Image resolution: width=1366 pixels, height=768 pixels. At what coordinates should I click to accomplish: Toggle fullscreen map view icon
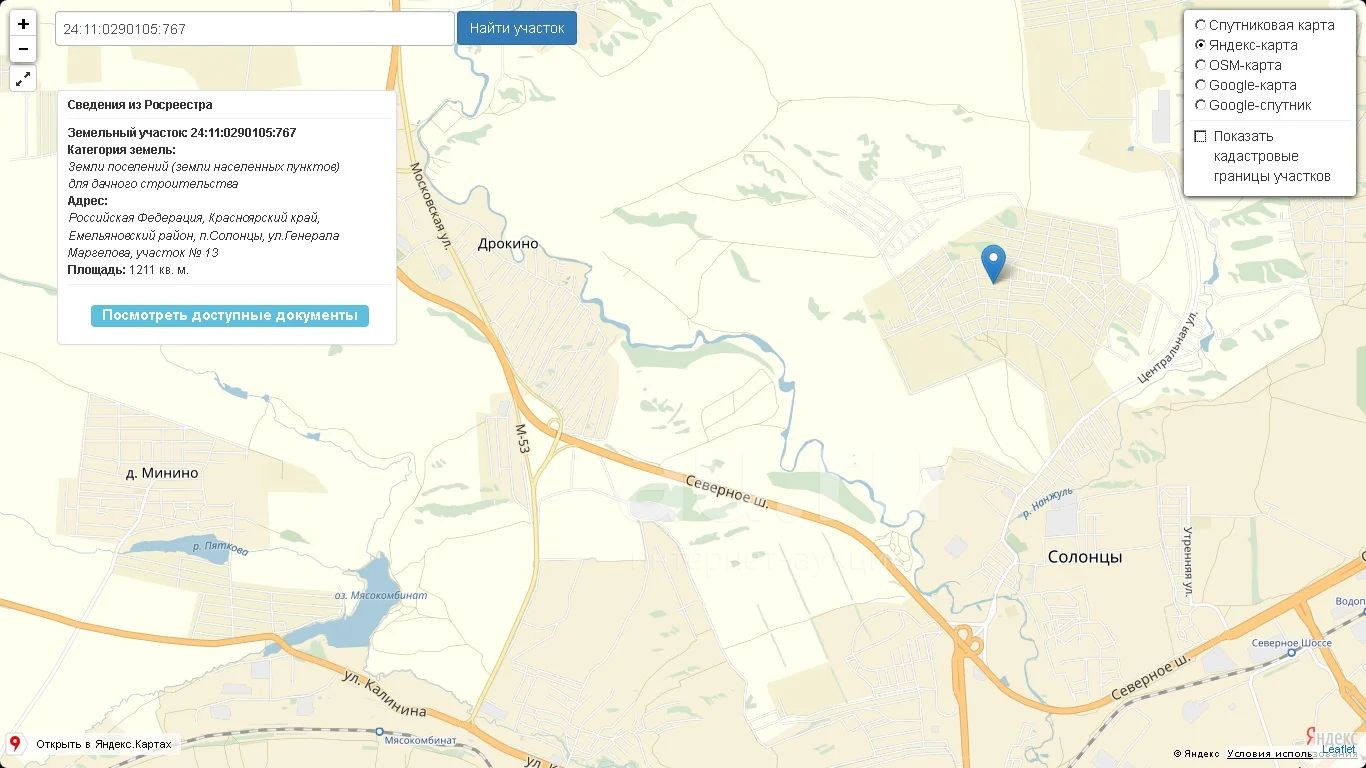pyautogui.click(x=23, y=78)
